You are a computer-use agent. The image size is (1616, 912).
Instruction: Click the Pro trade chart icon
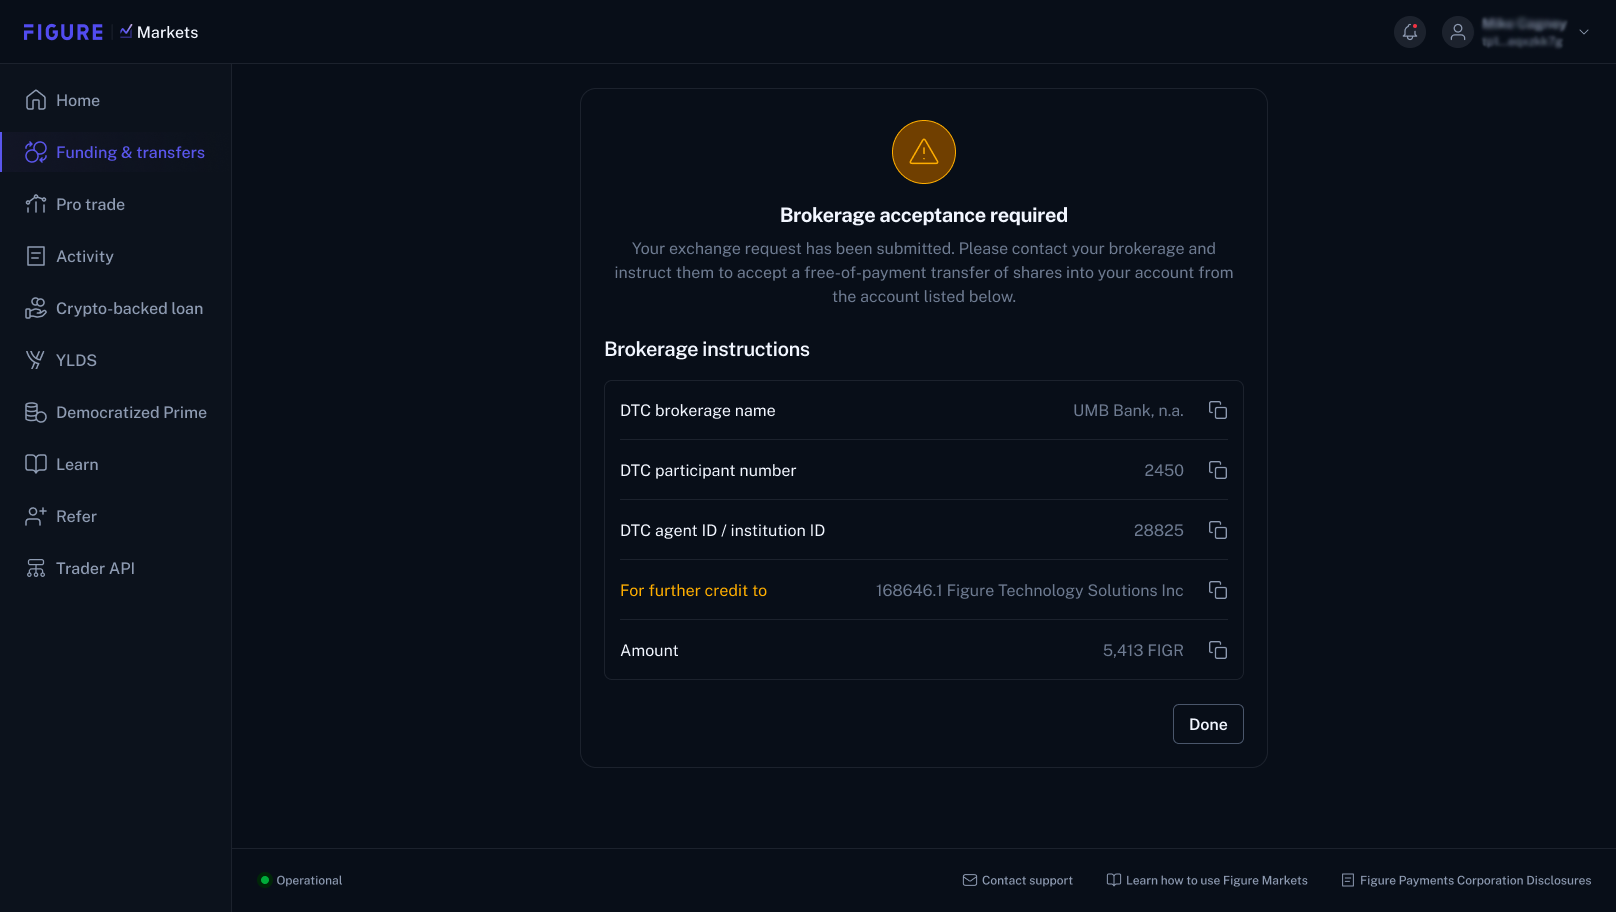coord(36,204)
